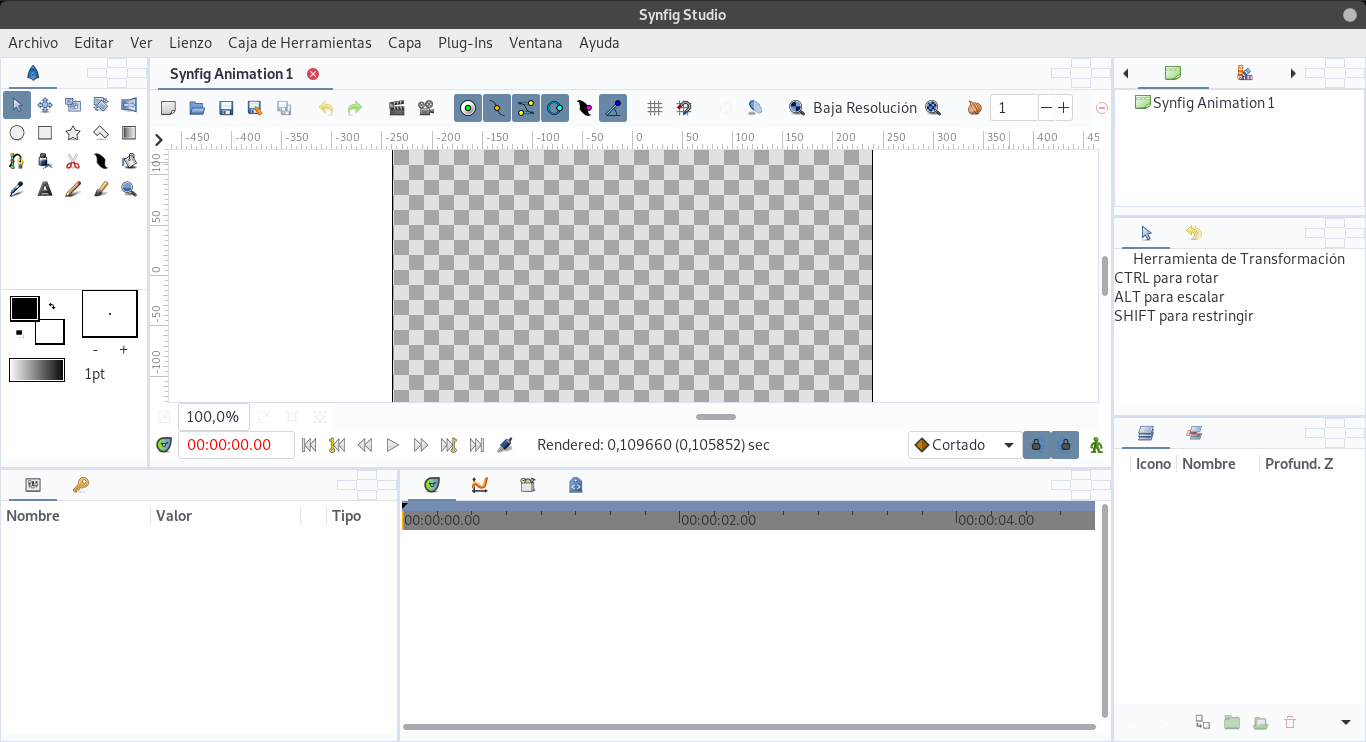Open a file with folder icon
Image resolution: width=1366 pixels, height=742 pixels.
pyautogui.click(x=197, y=108)
